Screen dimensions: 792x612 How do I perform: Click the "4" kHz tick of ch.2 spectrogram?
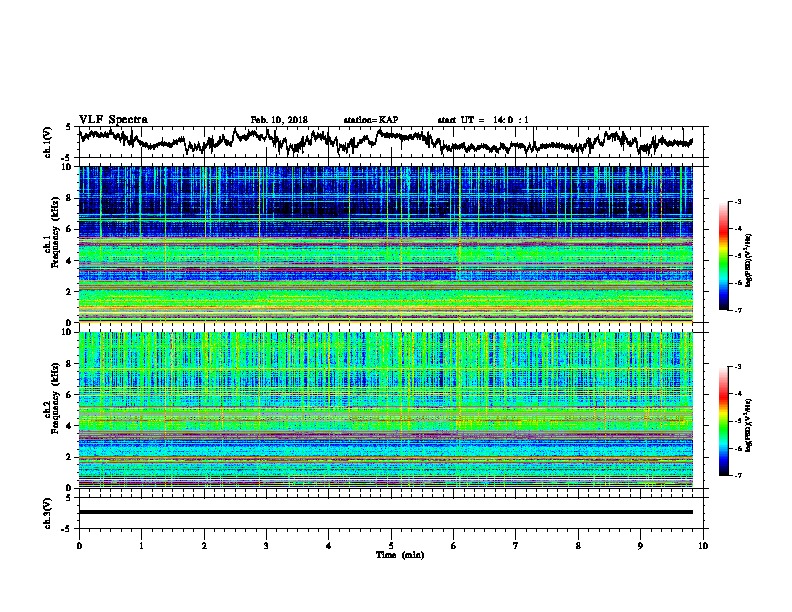click(x=70, y=426)
